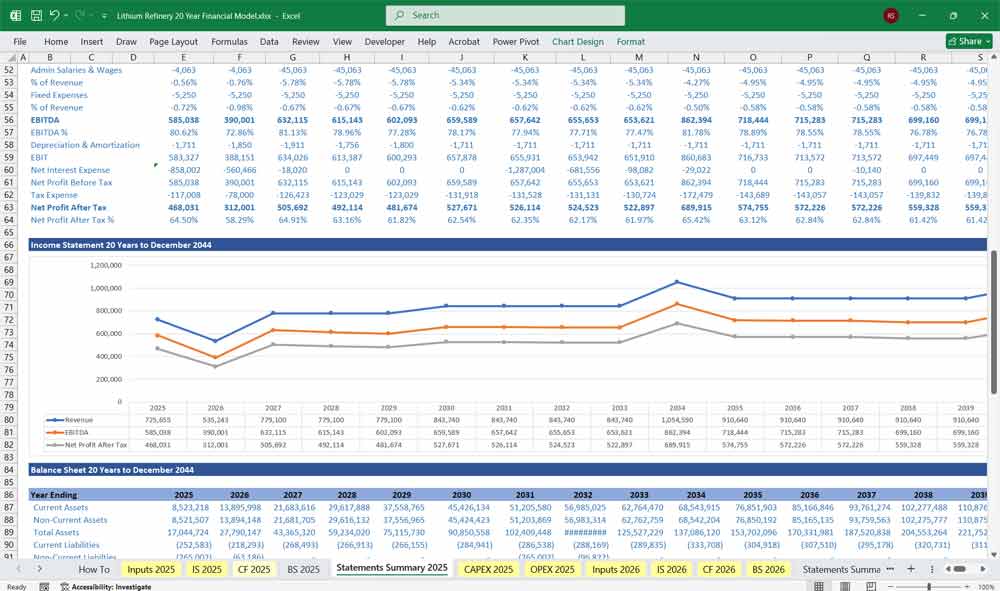
Task: Click the Save icon in Quick Access Toolbar
Action: coord(36,15)
